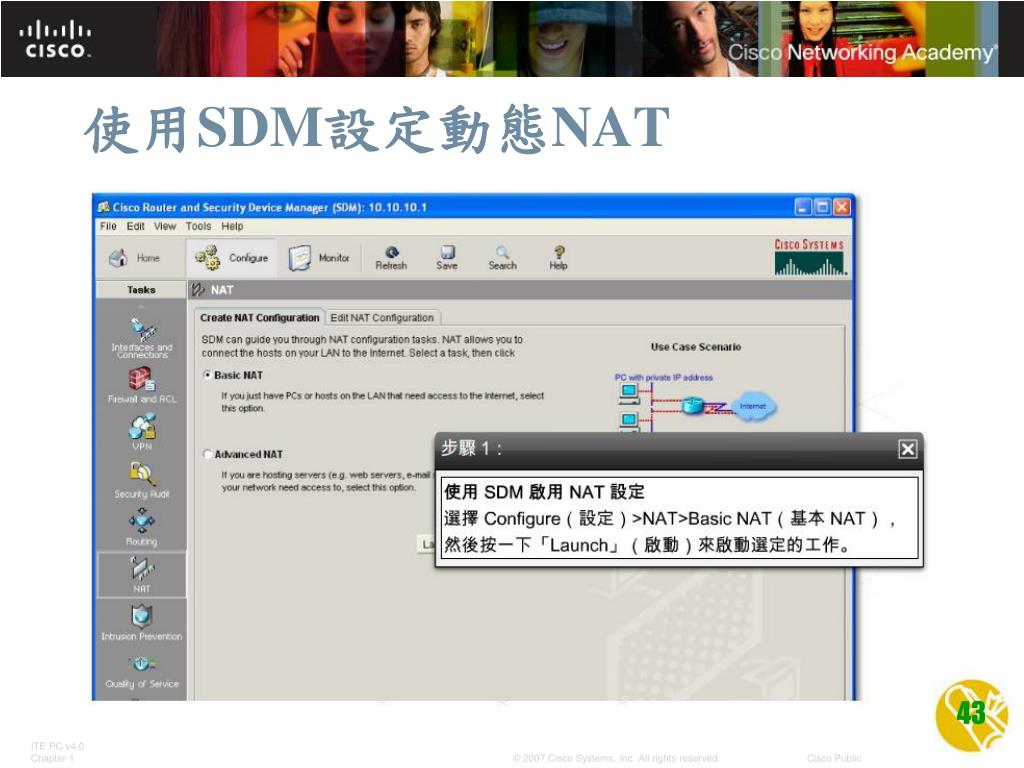Click the Cisco Networking Academy text

863,52
